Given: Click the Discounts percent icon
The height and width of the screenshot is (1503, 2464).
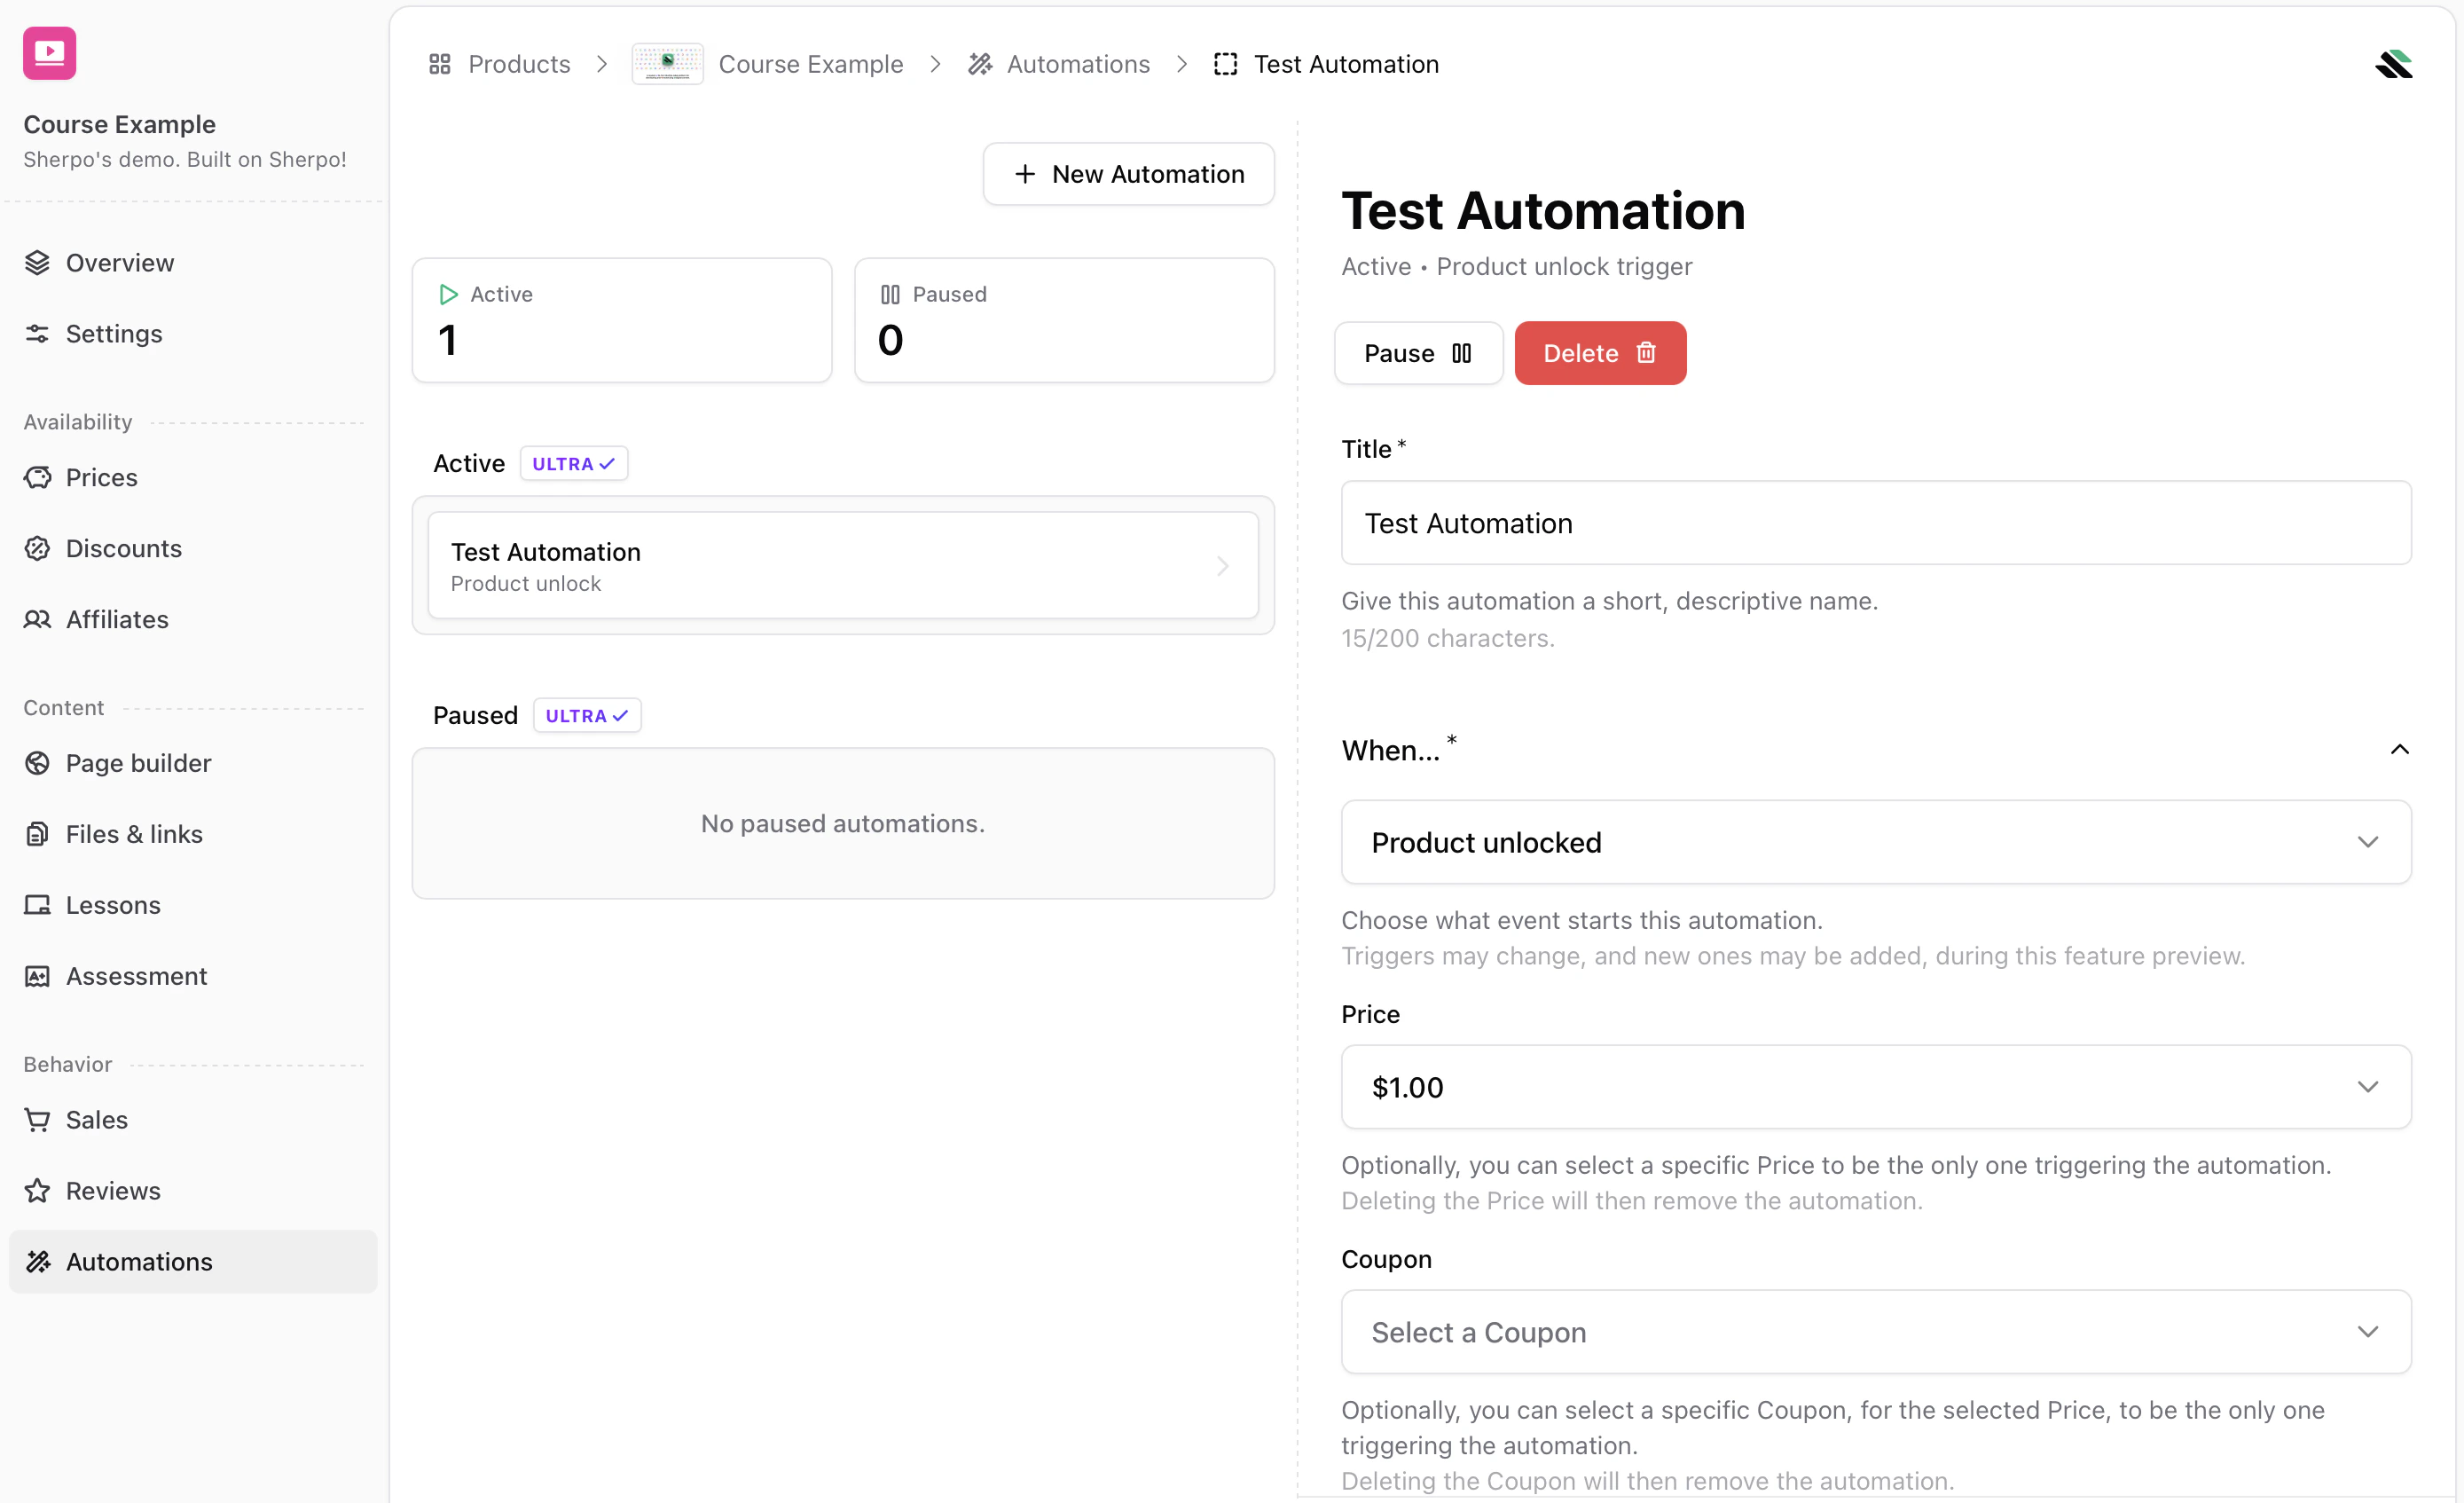Looking at the screenshot, I should coord(37,548).
